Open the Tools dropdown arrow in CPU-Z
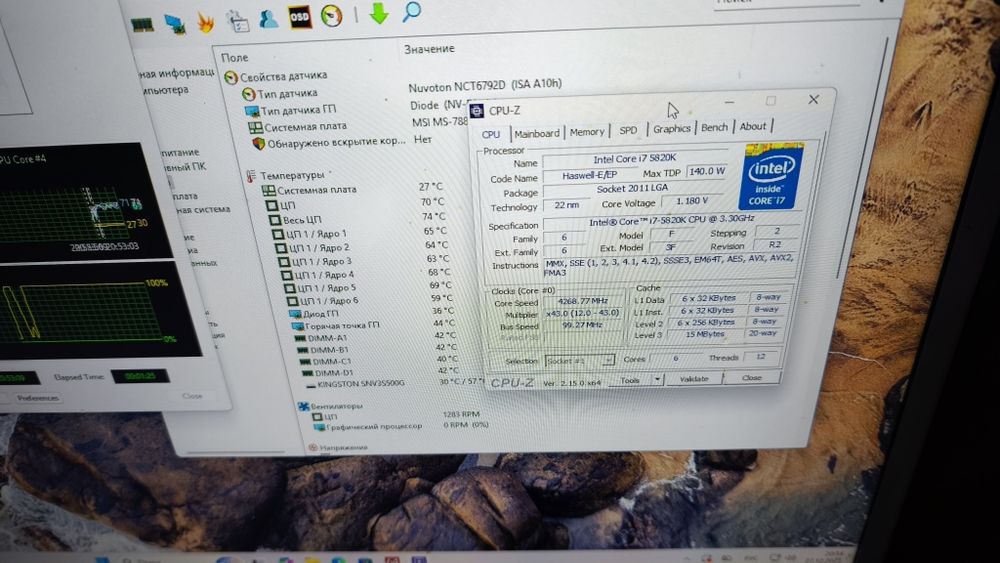Image resolution: width=1000 pixels, height=563 pixels. (x=657, y=379)
